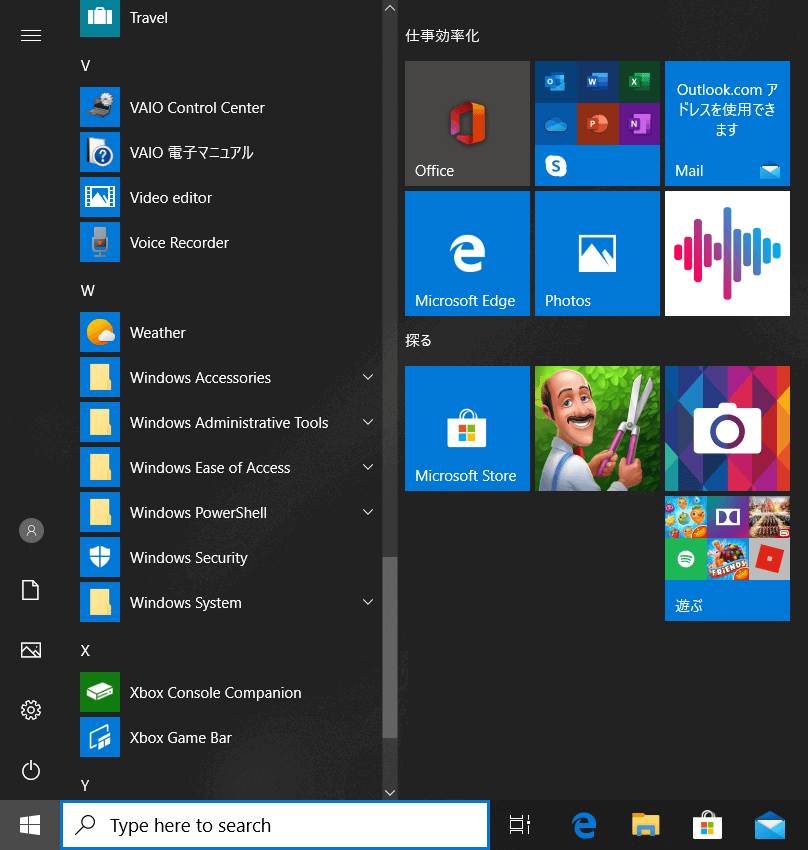Open Candy Crush Friends in 遊ぶ folder
The height and width of the screenshot is (850, 808).
(728, 559)
